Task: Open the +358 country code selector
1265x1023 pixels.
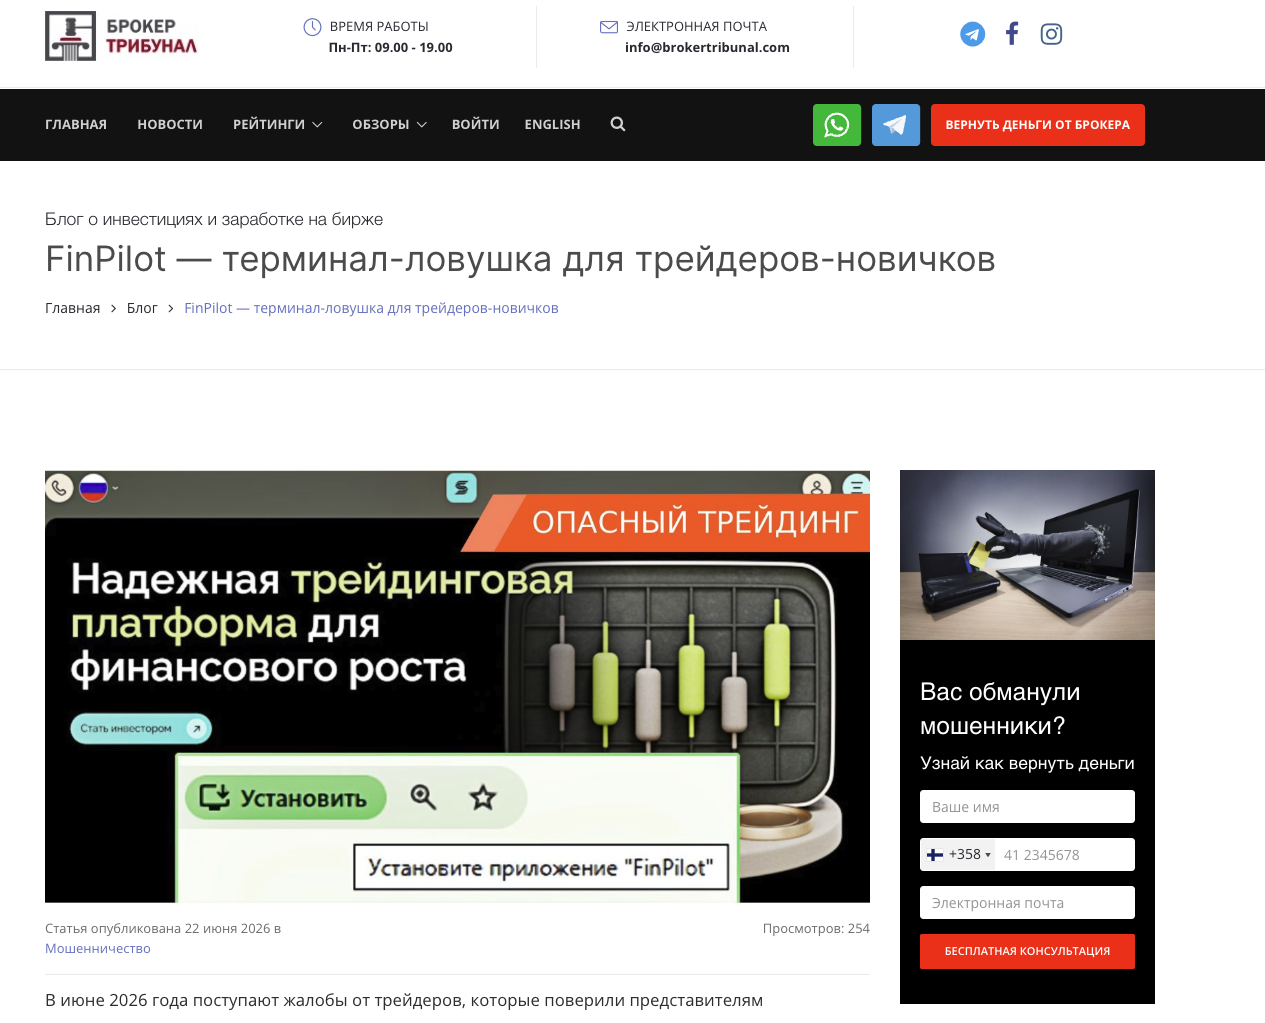Action: (958, 855)
